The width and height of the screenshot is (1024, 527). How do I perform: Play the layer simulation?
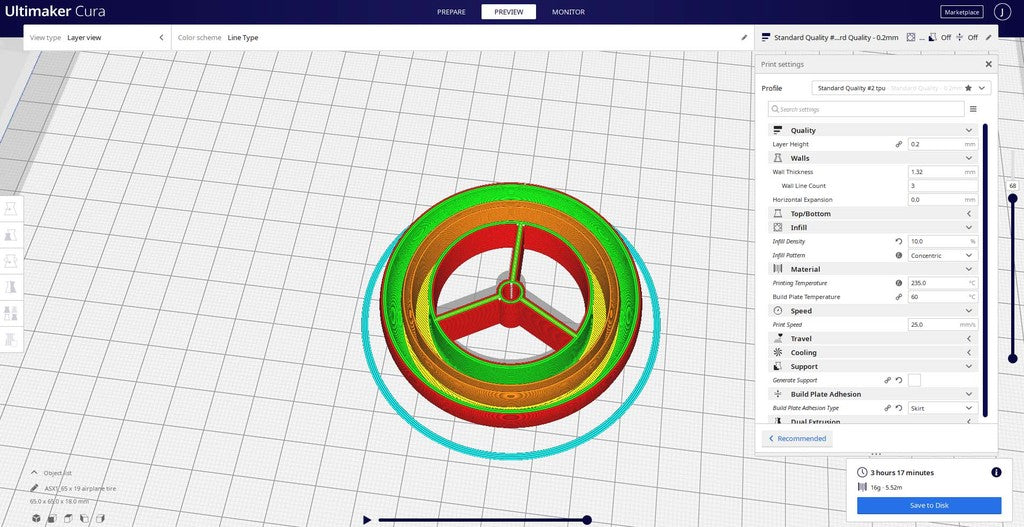[x=367, y=520]
